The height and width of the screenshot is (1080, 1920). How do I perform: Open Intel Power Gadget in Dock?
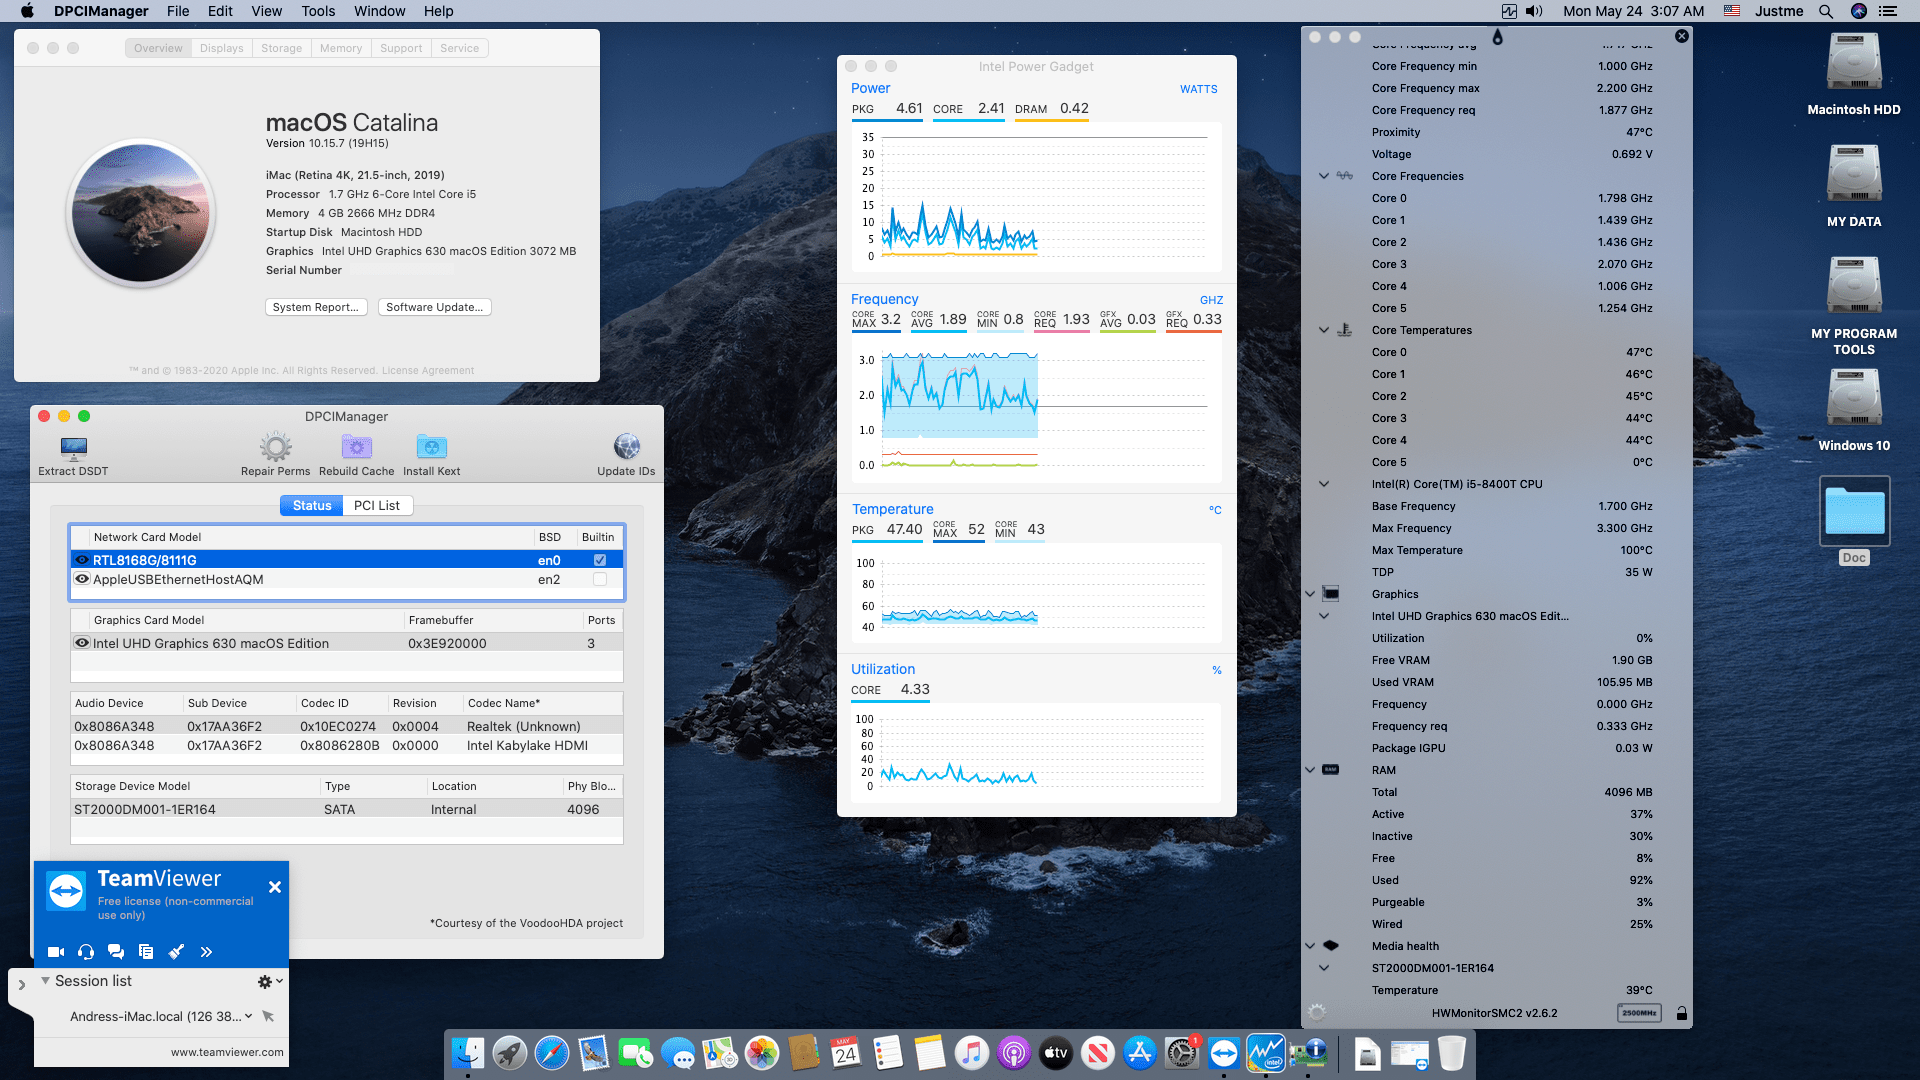pyautogui.click(x=1265, y=1053)
